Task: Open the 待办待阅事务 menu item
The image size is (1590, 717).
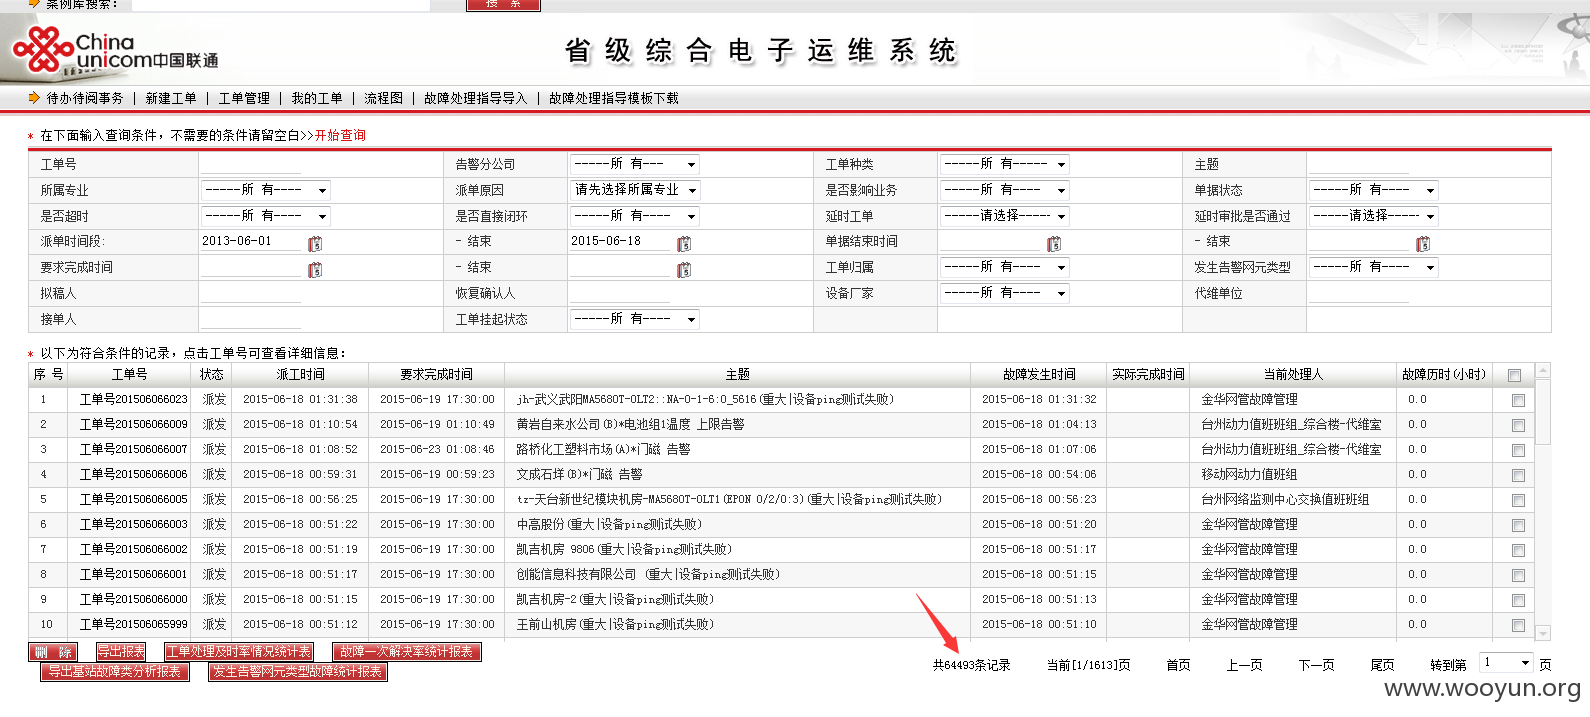Action: click(85, 98)
